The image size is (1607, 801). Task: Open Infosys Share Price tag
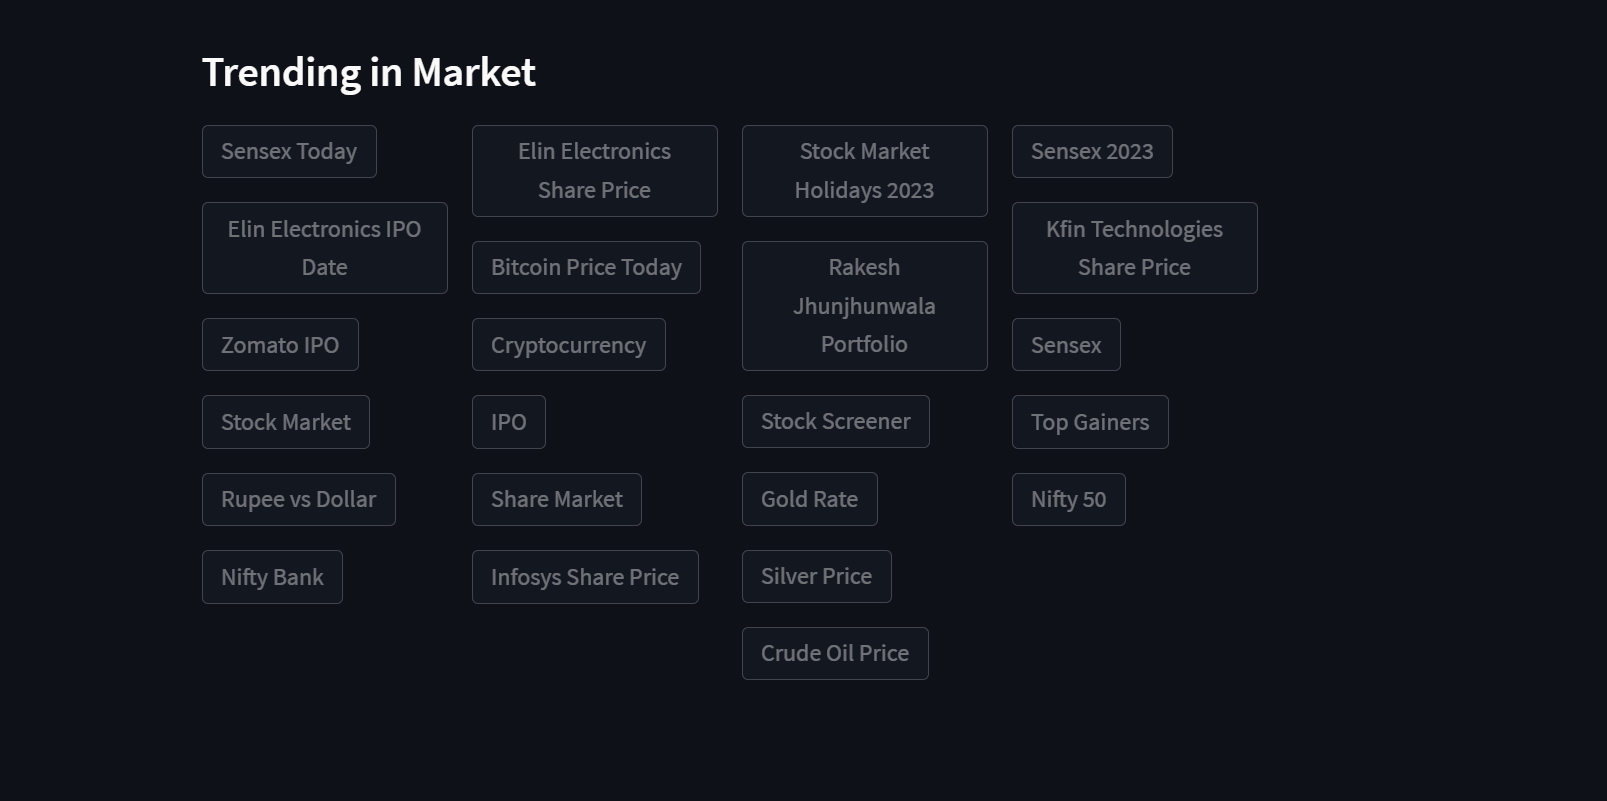pyautogui.click(x=585, y=577)
